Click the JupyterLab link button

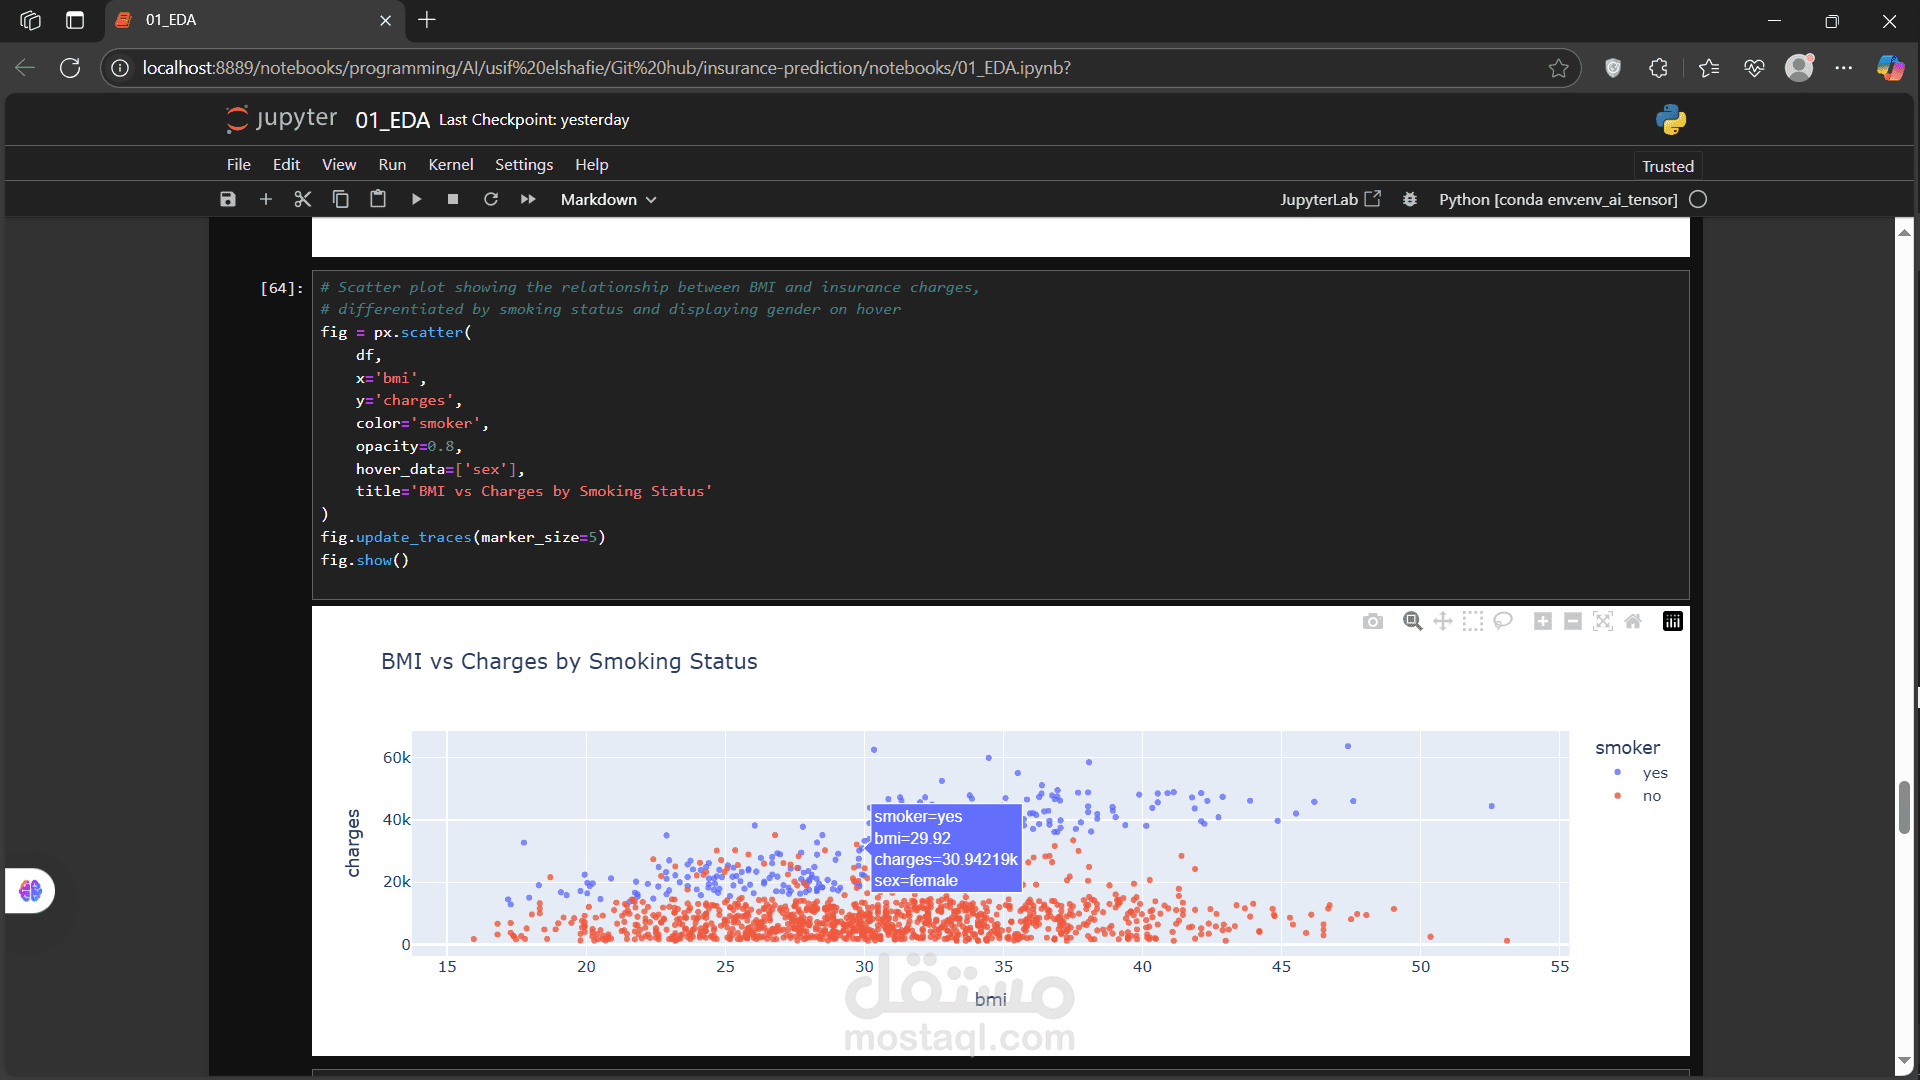point(1330,199)
